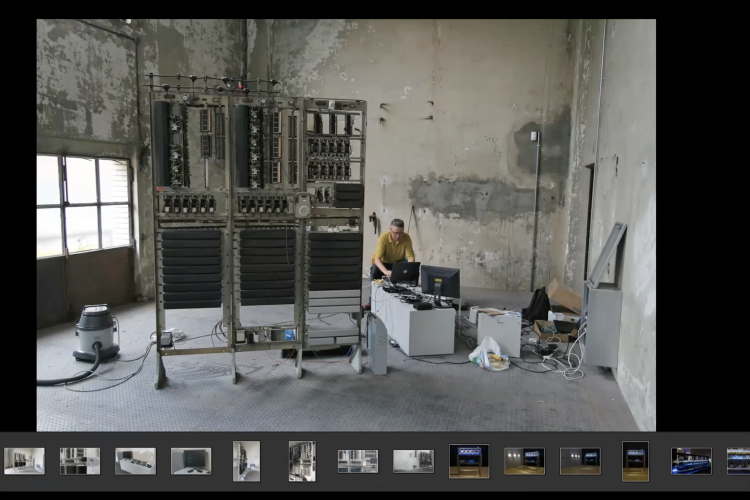750x500 pixels.
Task: Open ninth thumbnail, blue-lit display on stand
Action: [469, 461]
